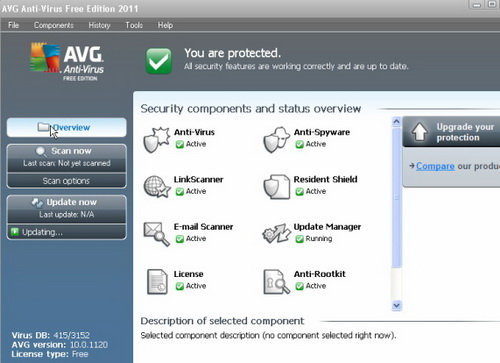Click the Updating... status bar
Viewport: 500px width, 363px height.
coord(66,232)
